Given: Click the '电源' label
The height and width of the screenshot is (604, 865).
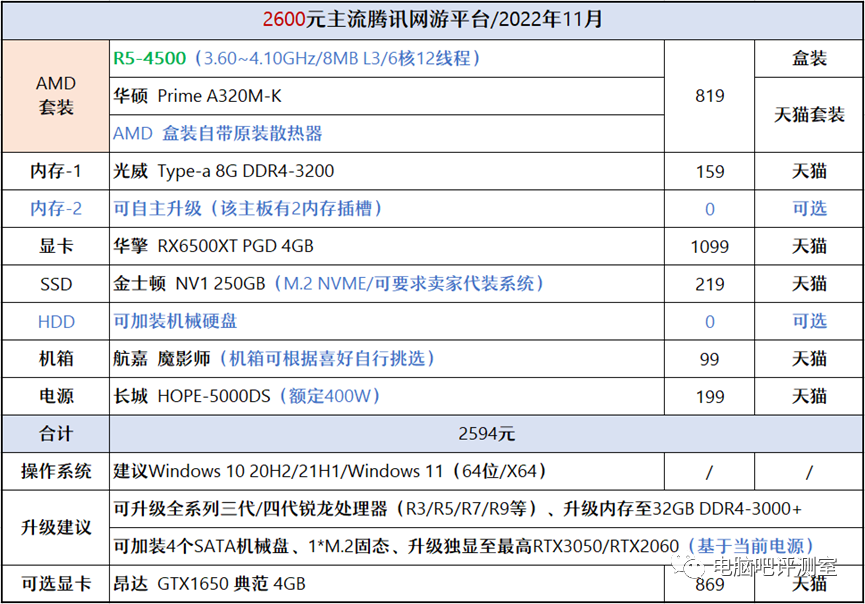Looking at the screenshot, I should tap(56, 396).
